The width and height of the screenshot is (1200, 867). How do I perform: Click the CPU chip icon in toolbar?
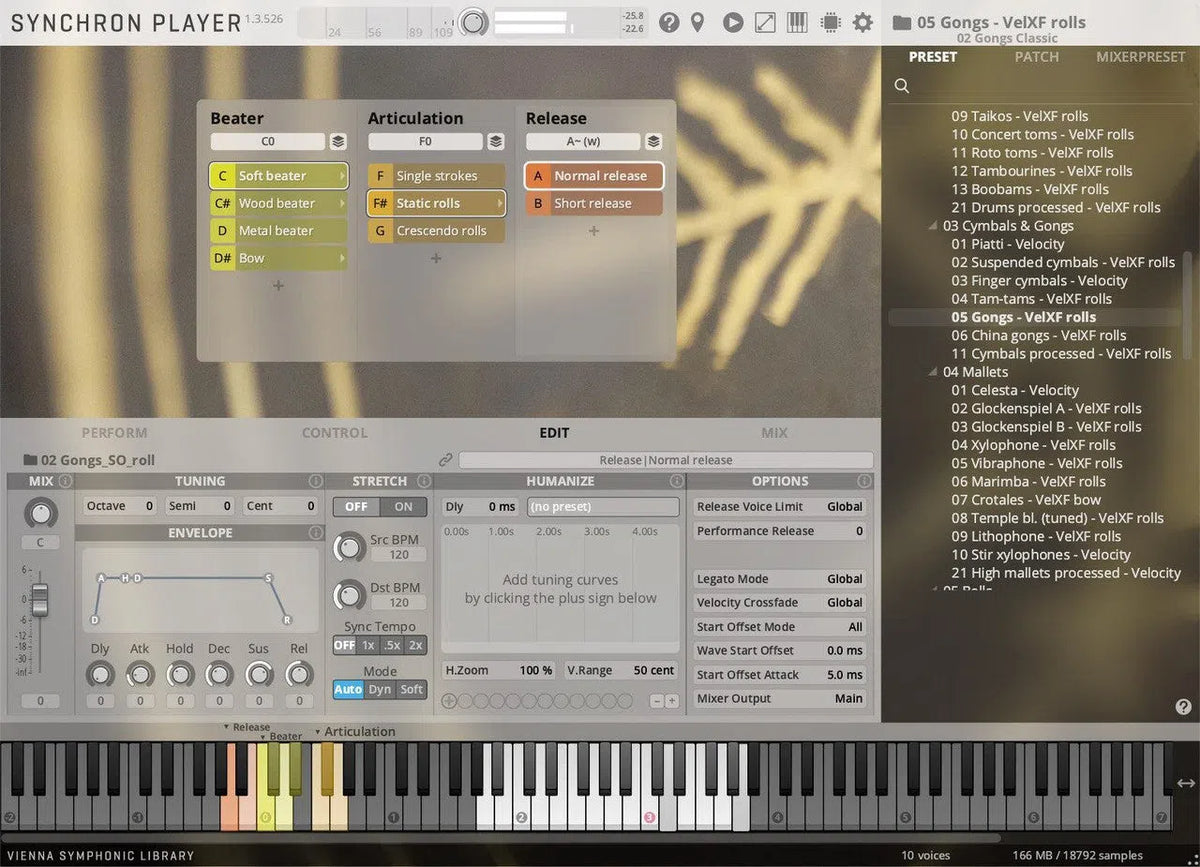coord(829,22)
